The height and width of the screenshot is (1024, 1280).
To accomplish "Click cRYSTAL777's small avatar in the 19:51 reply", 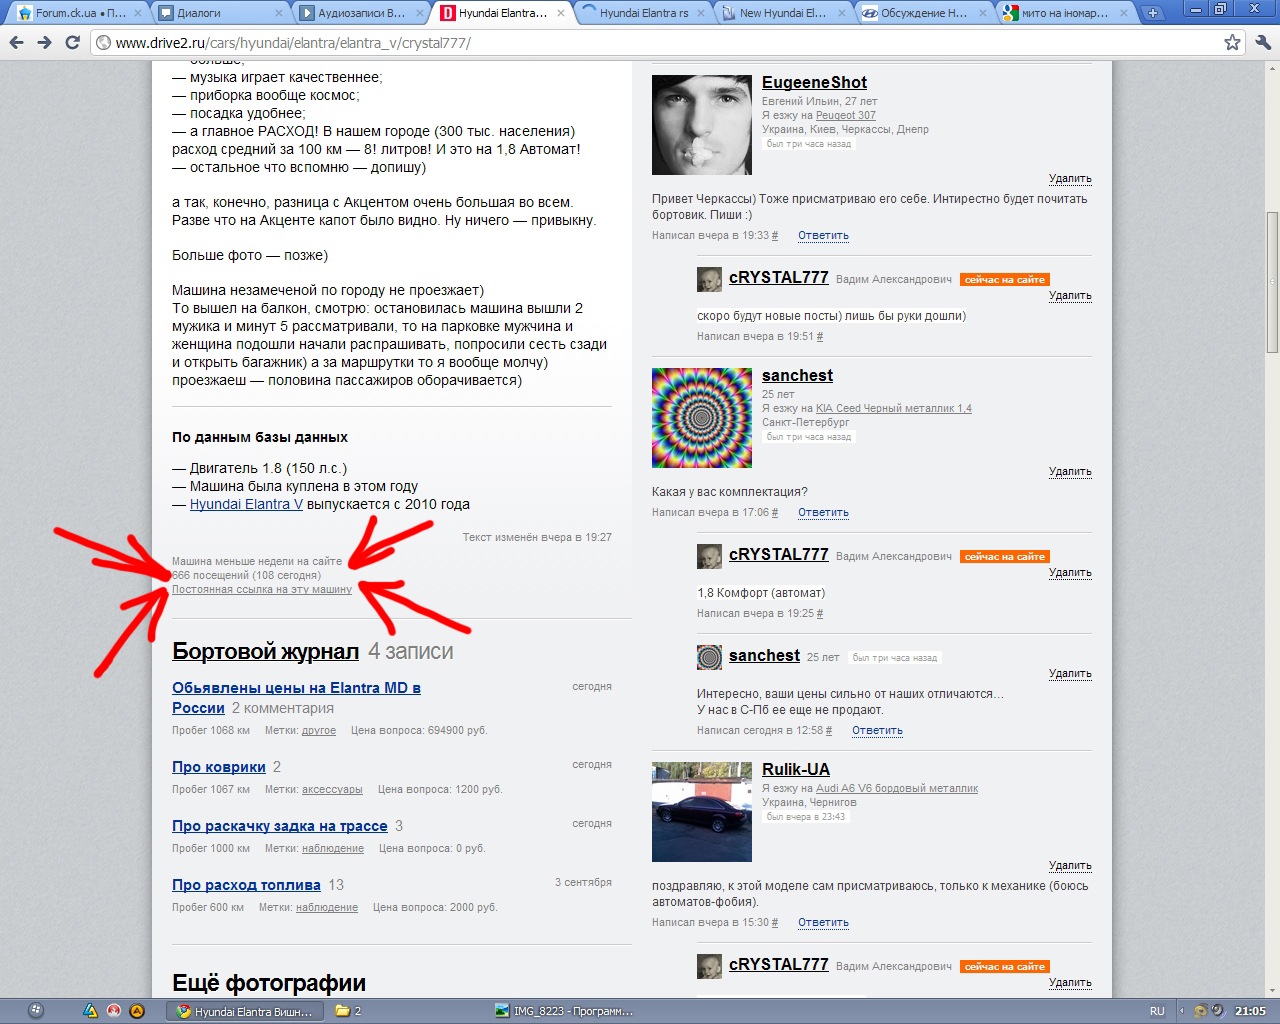I will point(709,279).
